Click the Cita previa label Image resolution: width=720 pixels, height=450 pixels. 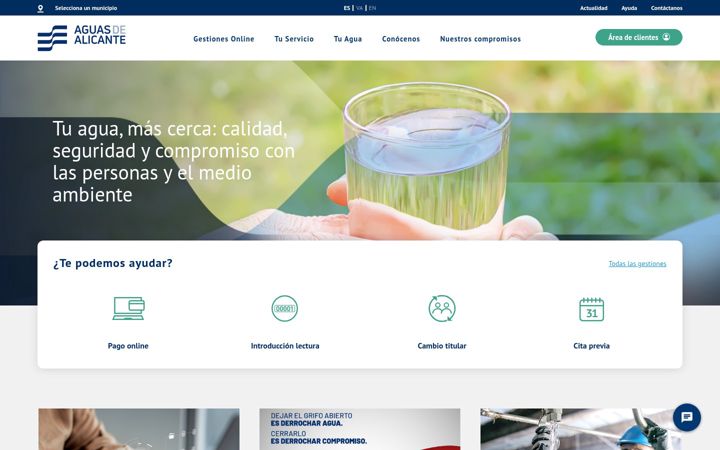pos(591,346)
